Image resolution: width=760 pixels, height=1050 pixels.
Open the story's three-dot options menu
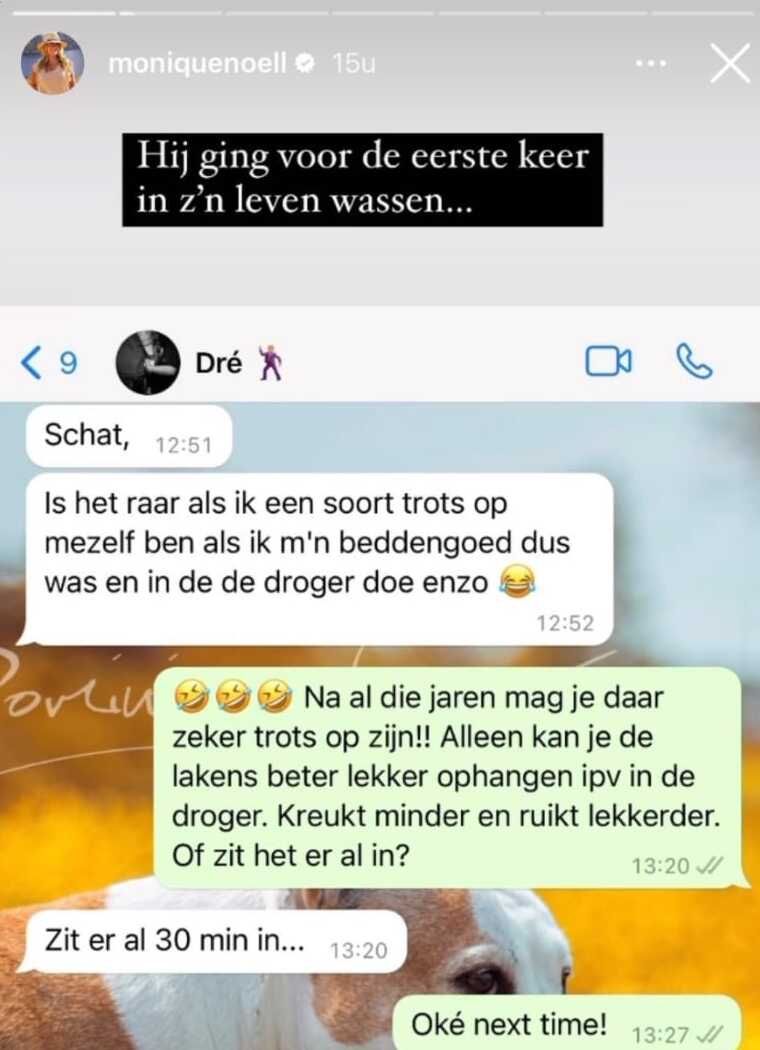(x=650, y=64)
